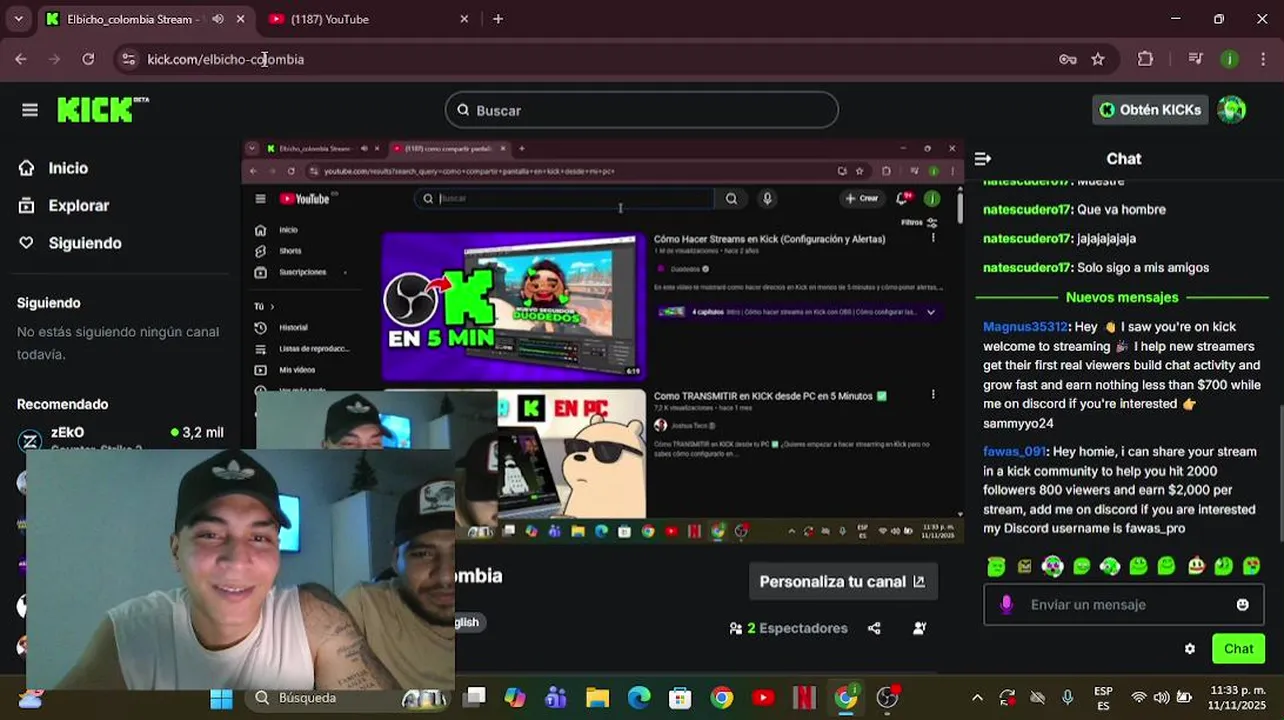Open the Windows Start button
1284x720 pixels.
point(221,698)
